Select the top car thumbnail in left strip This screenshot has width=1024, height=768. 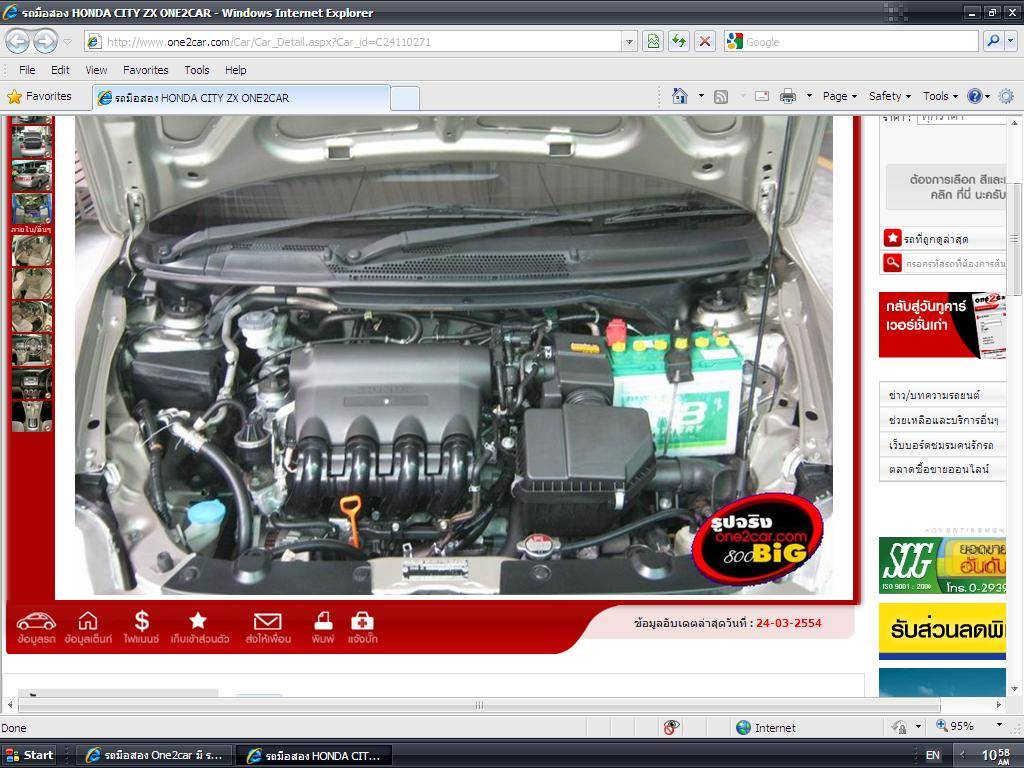pyautogui.click(x=31, y=142)
